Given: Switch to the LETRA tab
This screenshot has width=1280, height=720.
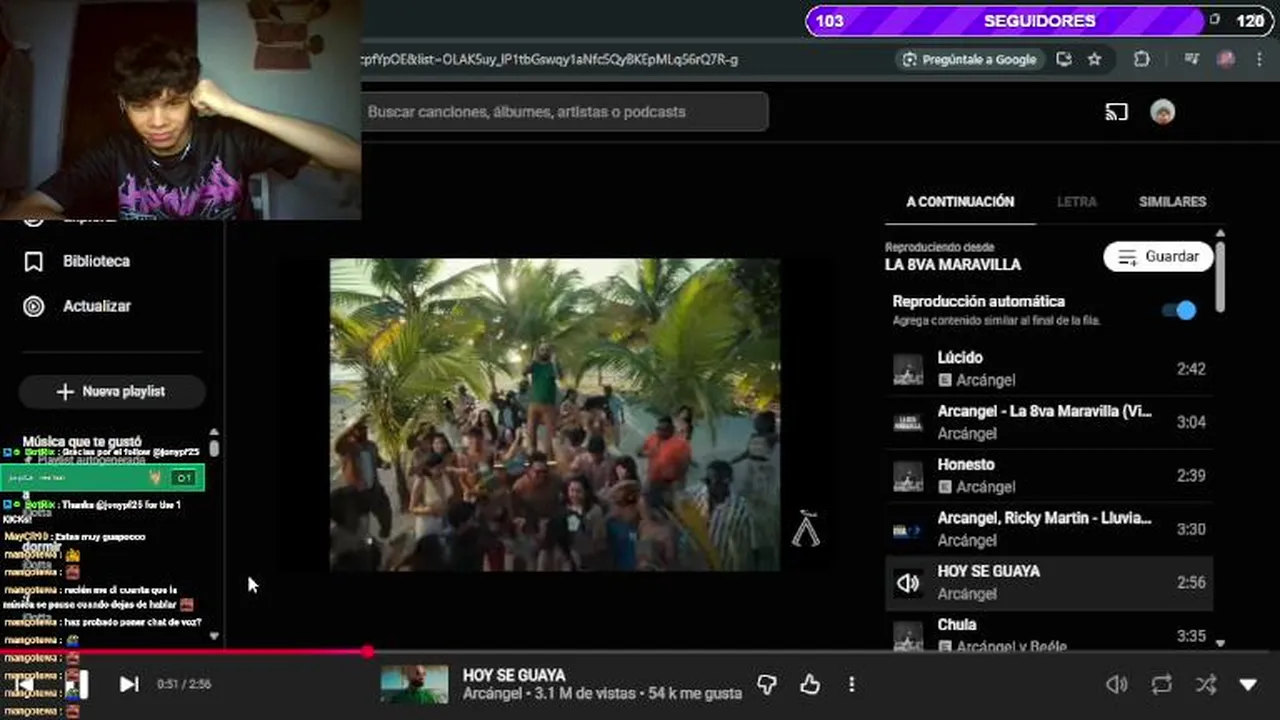Looking at the screenshot, I should pos(1076,201).
